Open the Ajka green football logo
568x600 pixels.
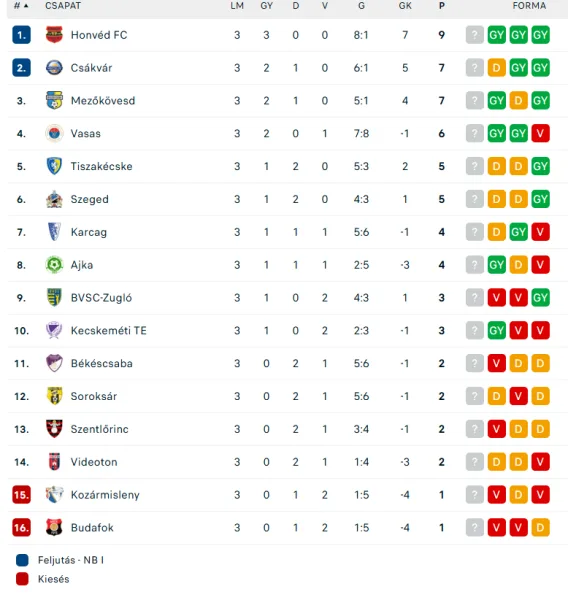(x=54, y=265)
